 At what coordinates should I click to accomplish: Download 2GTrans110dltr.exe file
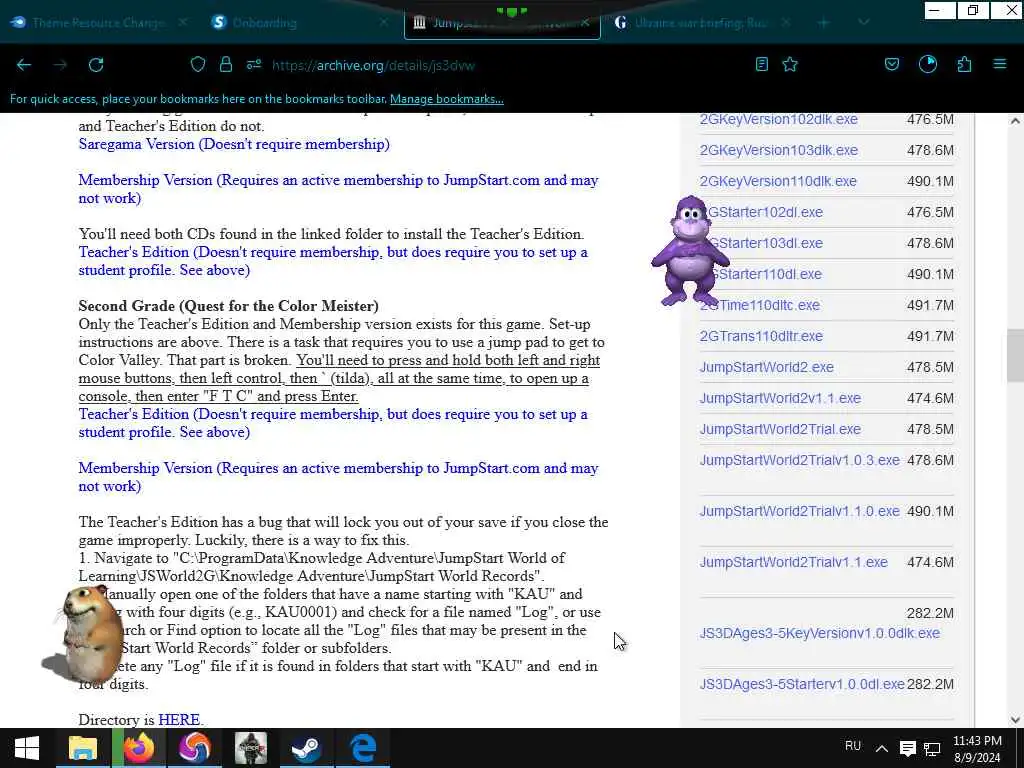tap(761, 336)
